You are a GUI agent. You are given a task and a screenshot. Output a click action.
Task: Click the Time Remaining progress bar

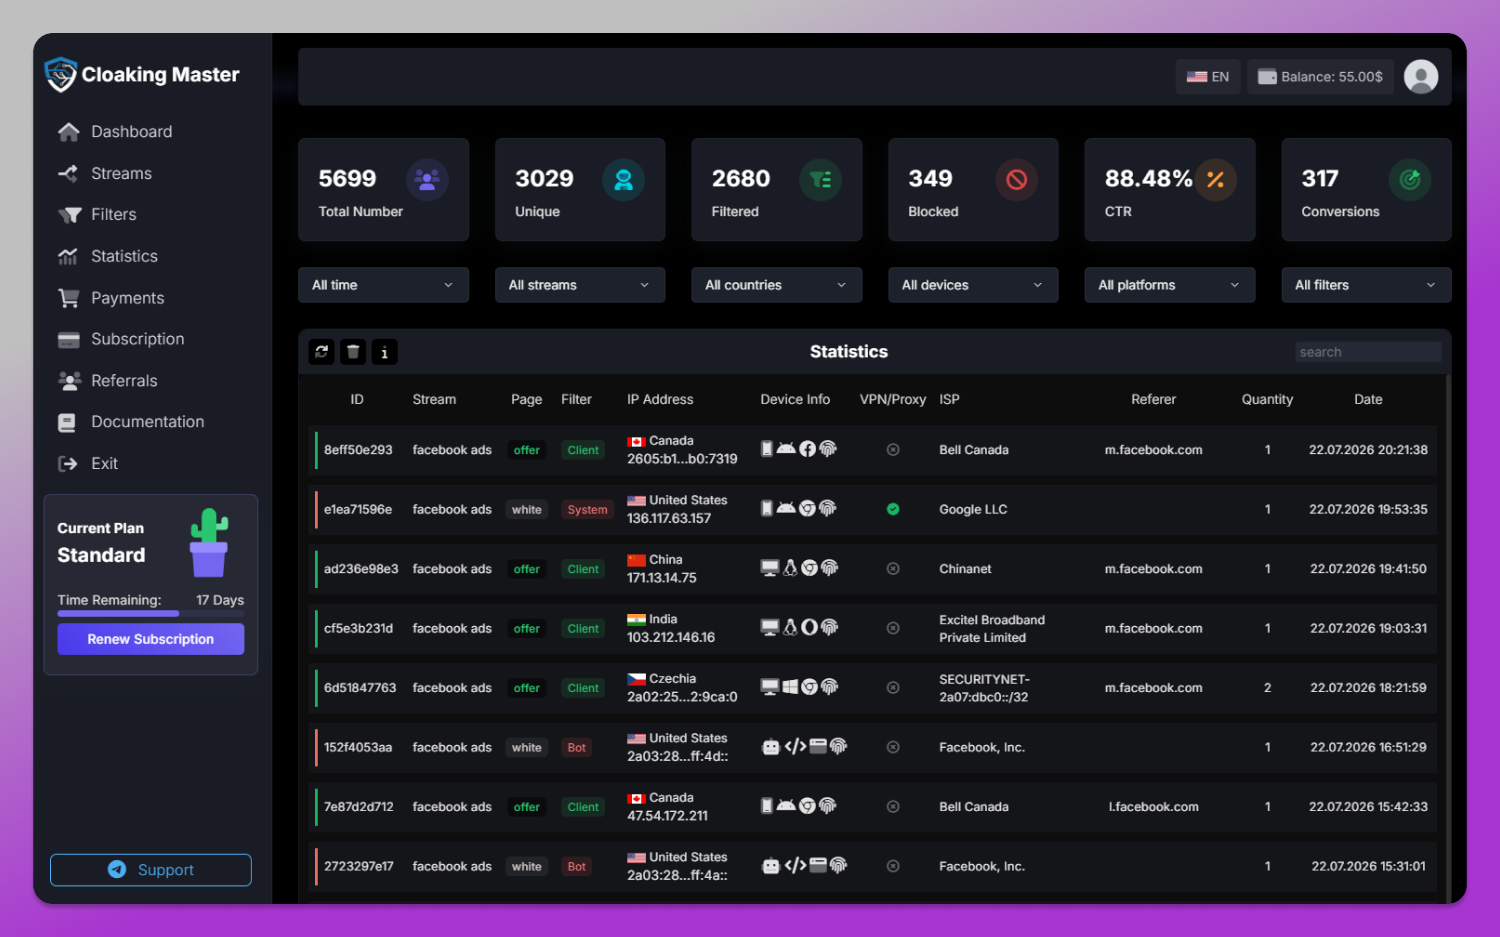point(151,613)
